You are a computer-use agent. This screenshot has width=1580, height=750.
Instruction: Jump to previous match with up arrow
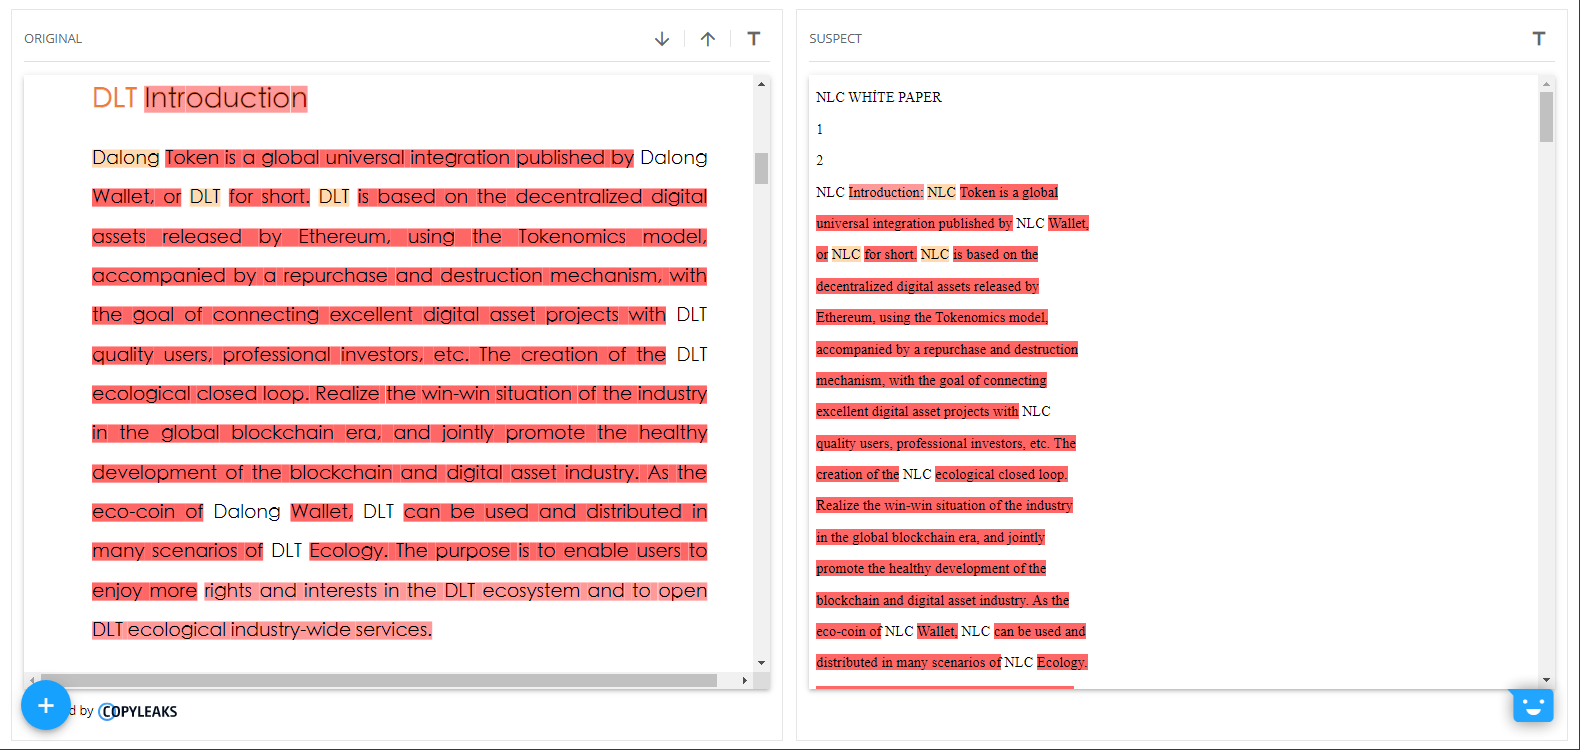(x=708, y=39)
